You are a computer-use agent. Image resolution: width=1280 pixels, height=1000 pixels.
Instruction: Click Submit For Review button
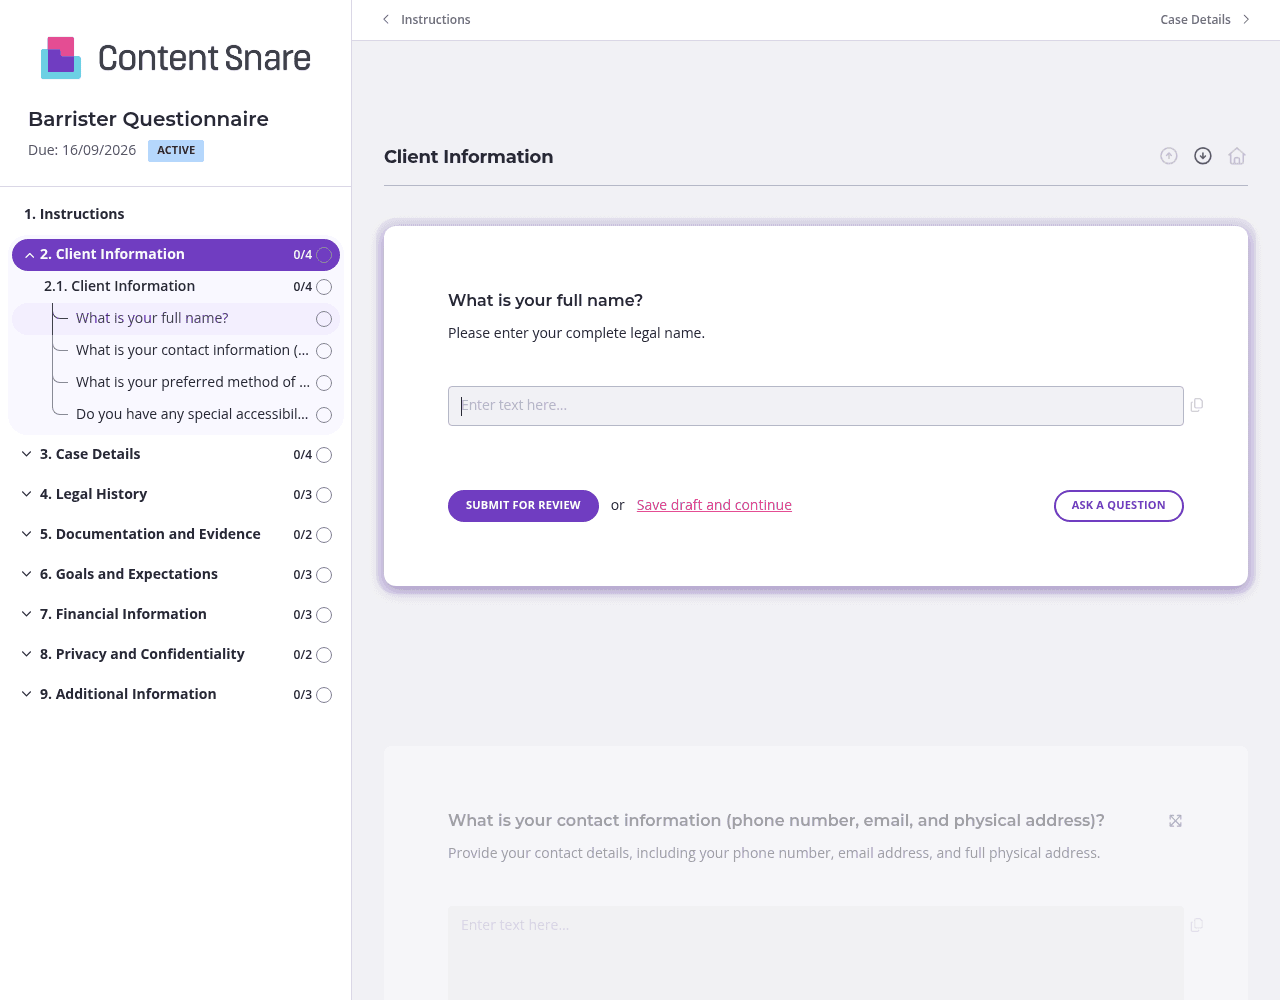click(x=523, y=506)
